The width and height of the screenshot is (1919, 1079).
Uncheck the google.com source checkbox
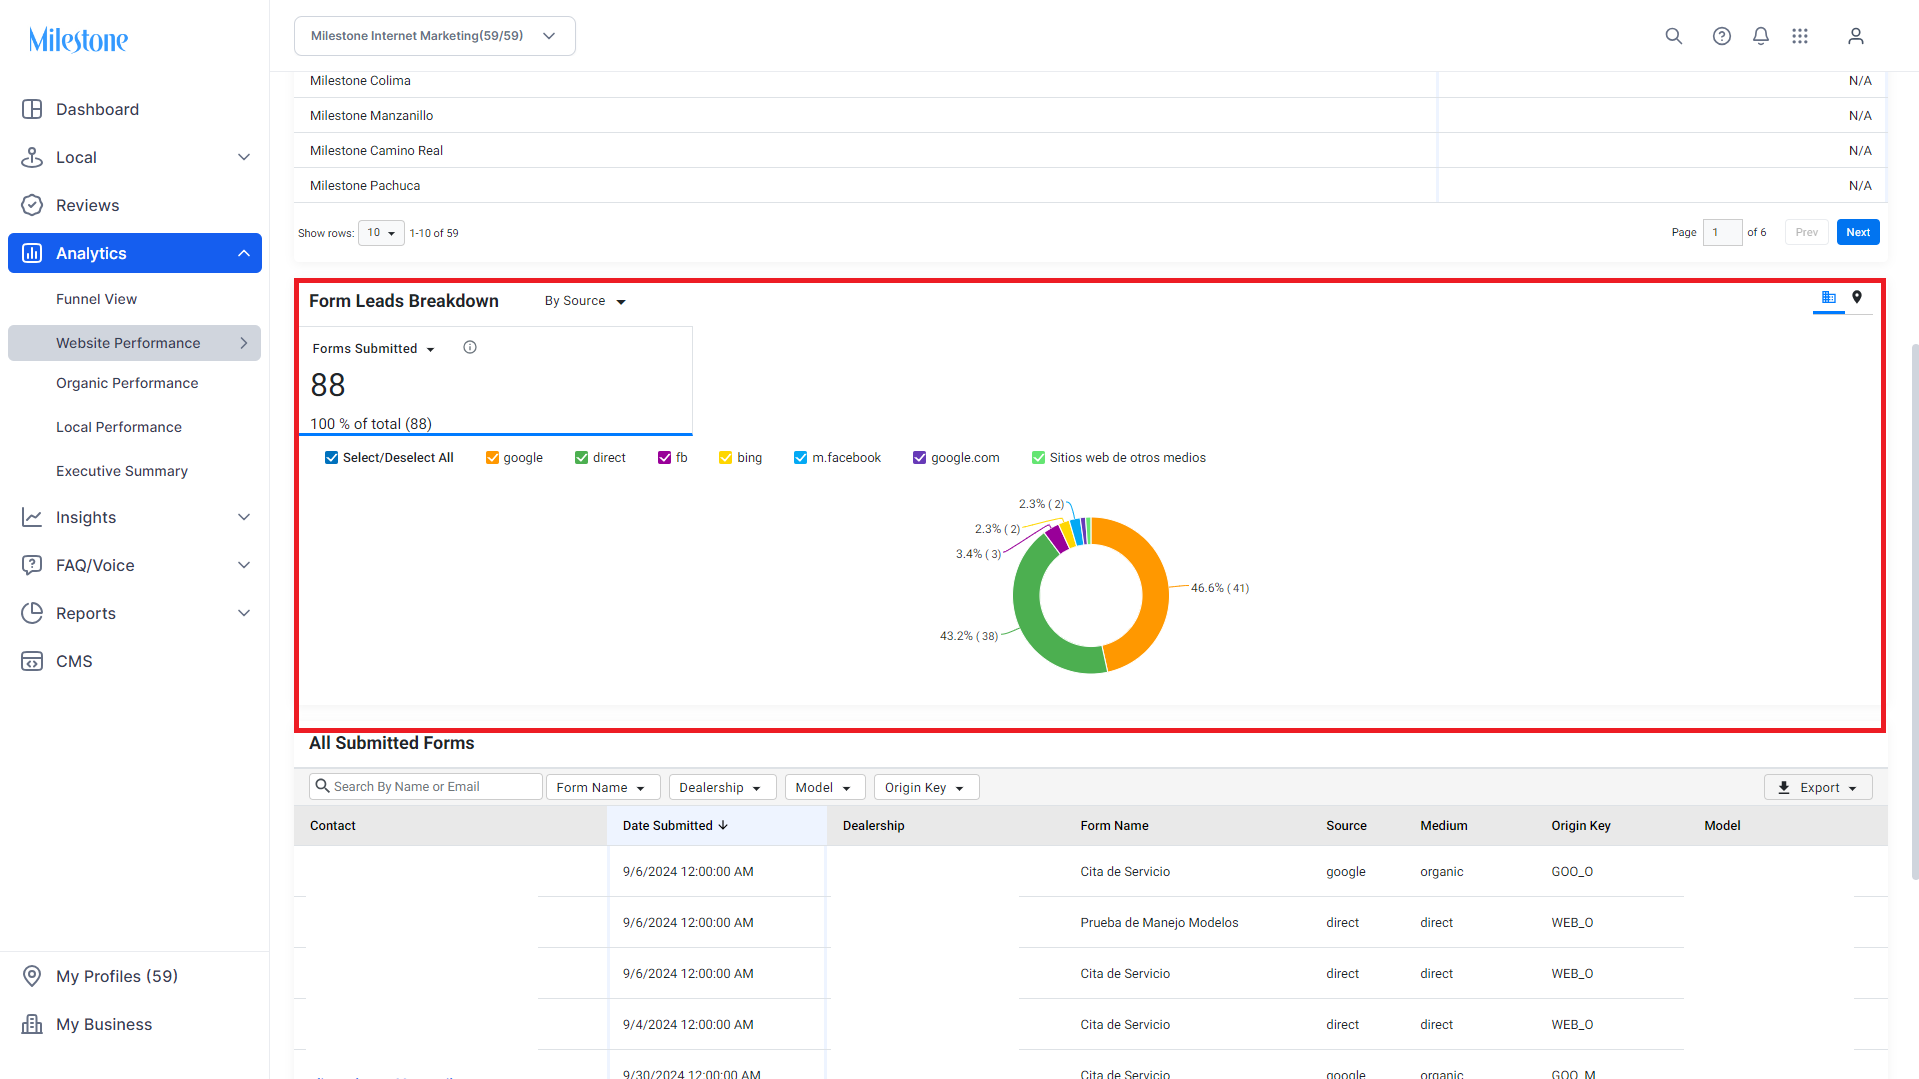919,458
